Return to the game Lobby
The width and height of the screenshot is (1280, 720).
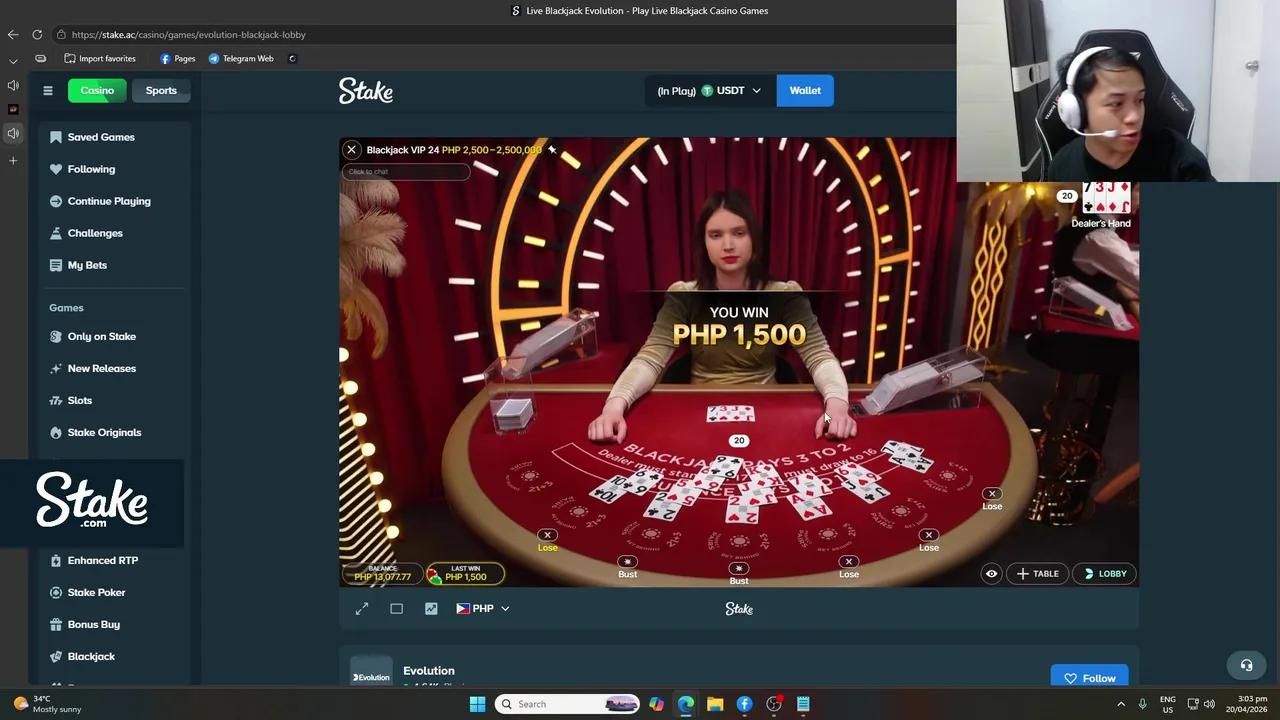pyautogui.click(x=1105, y=574)
